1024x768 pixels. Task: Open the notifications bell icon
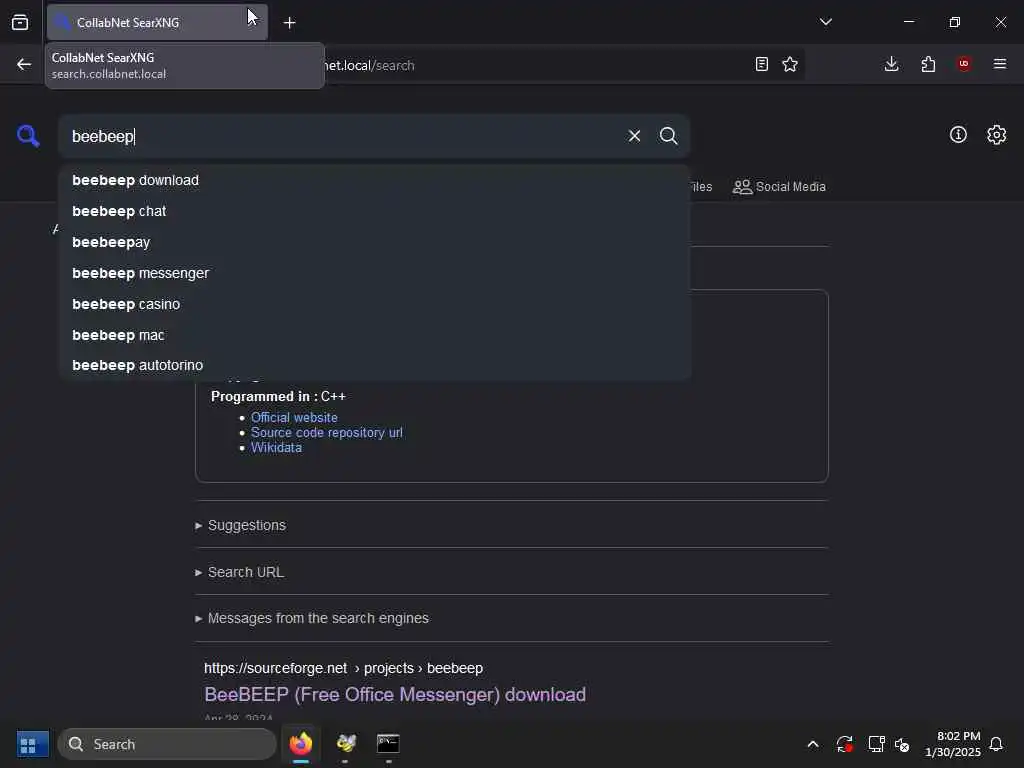[x=996, y=744]
